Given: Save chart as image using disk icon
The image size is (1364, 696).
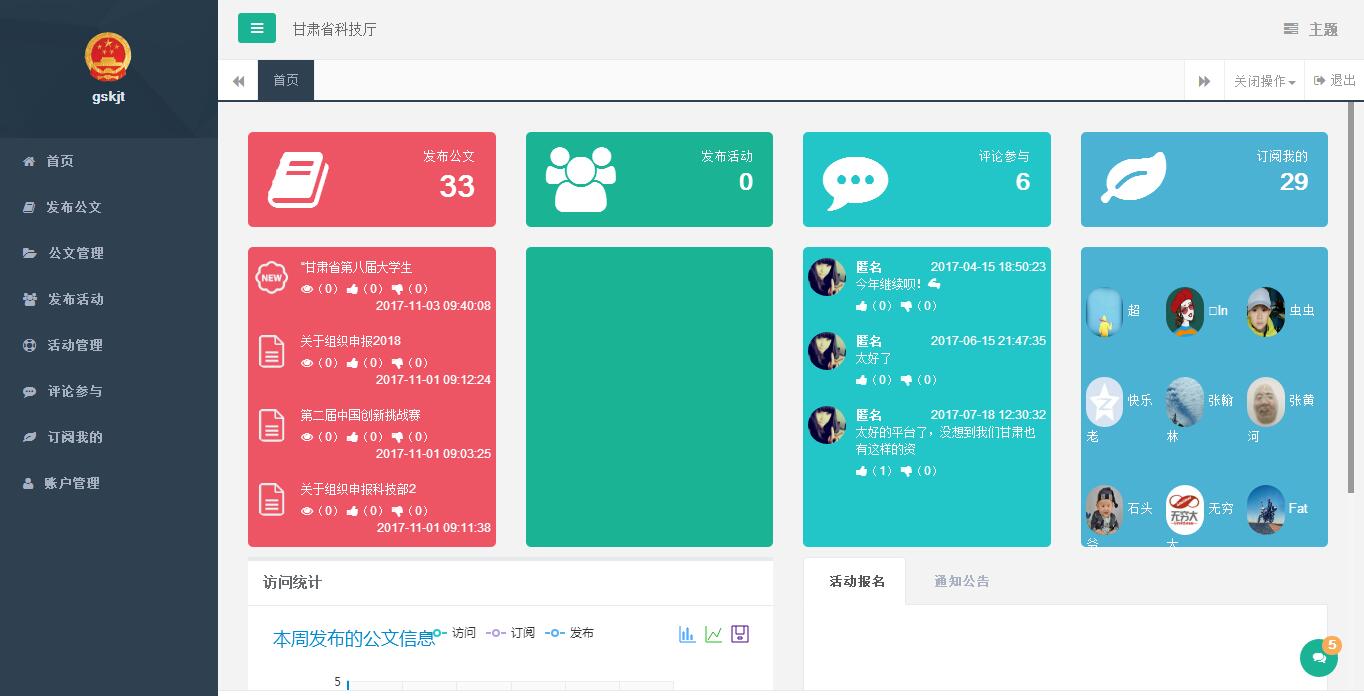Looking at the screenshot, I should (x=740, y=634).
